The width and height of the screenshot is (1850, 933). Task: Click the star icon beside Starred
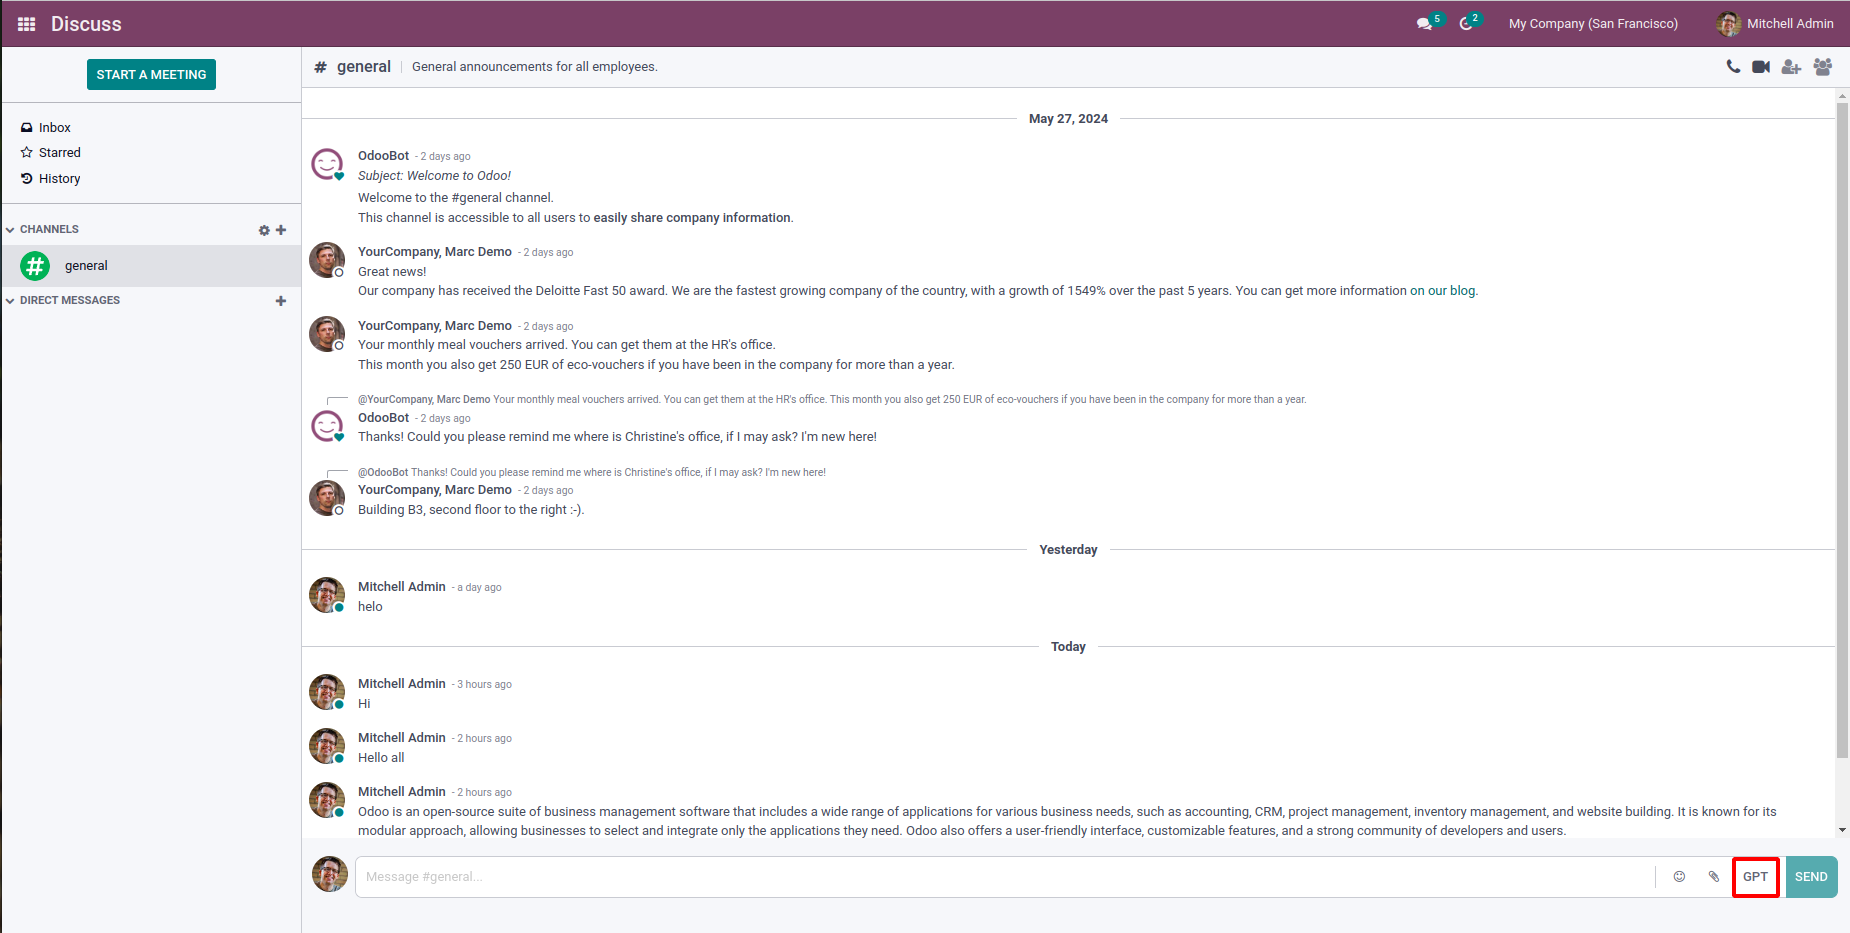(x=27, y=153)
